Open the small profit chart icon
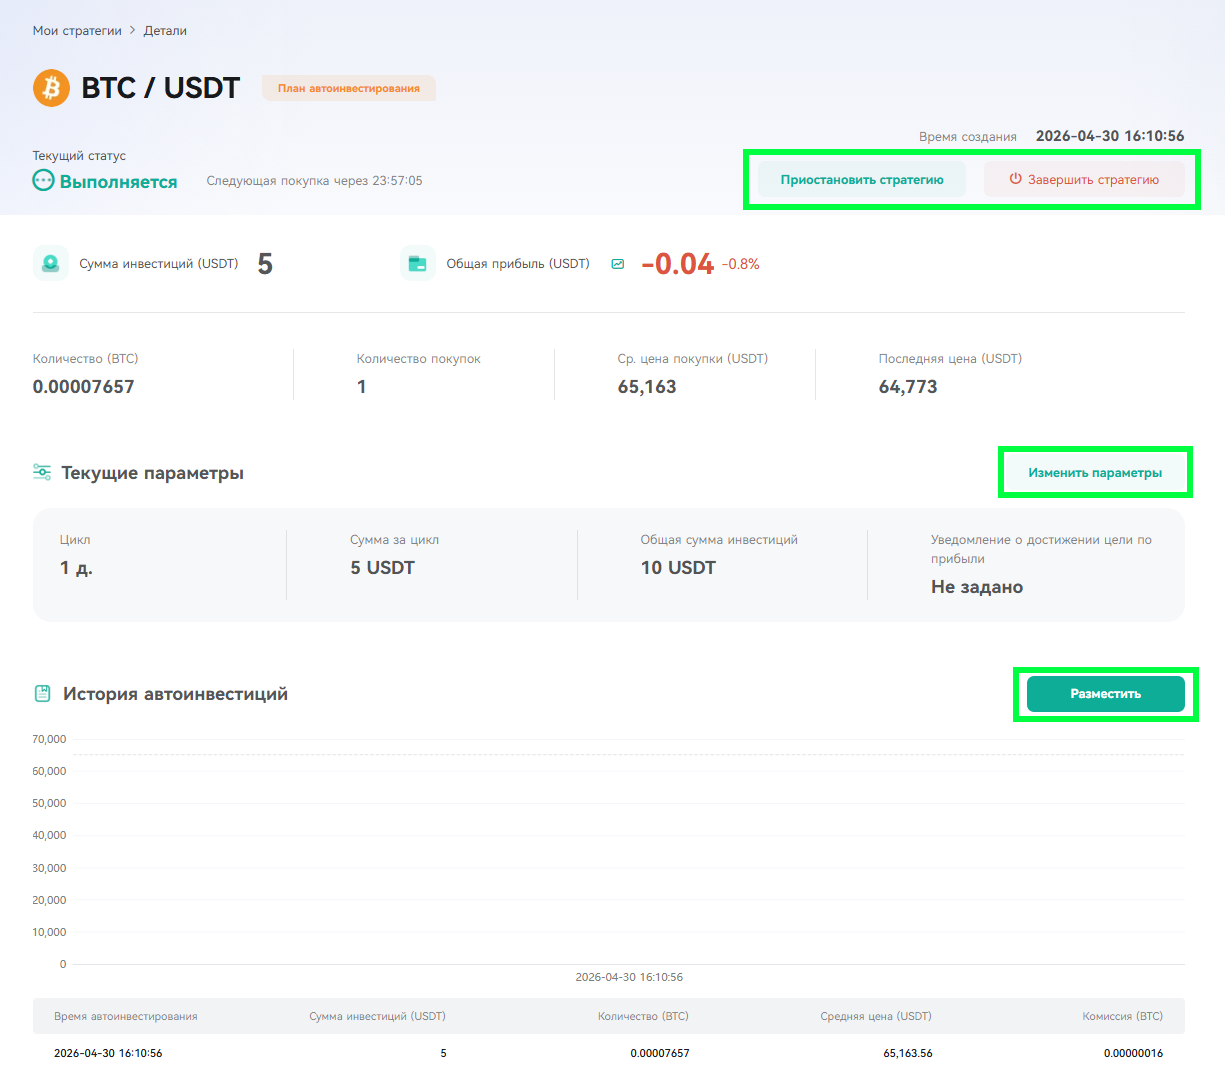 point(618,264)
